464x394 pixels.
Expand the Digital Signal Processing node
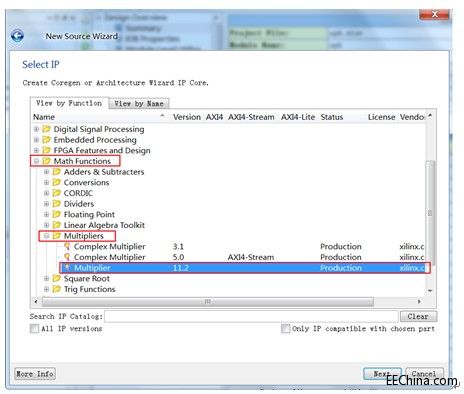(36, 129)
